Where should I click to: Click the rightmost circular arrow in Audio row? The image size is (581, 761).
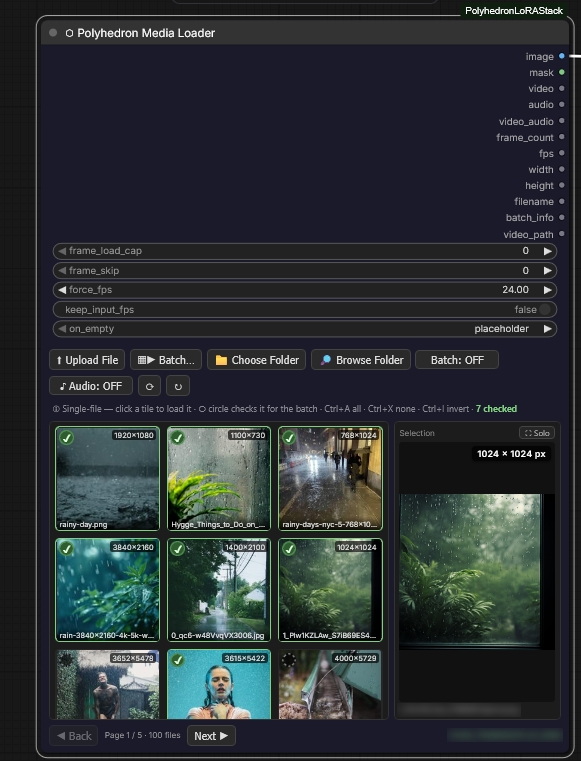click(178, 386)
